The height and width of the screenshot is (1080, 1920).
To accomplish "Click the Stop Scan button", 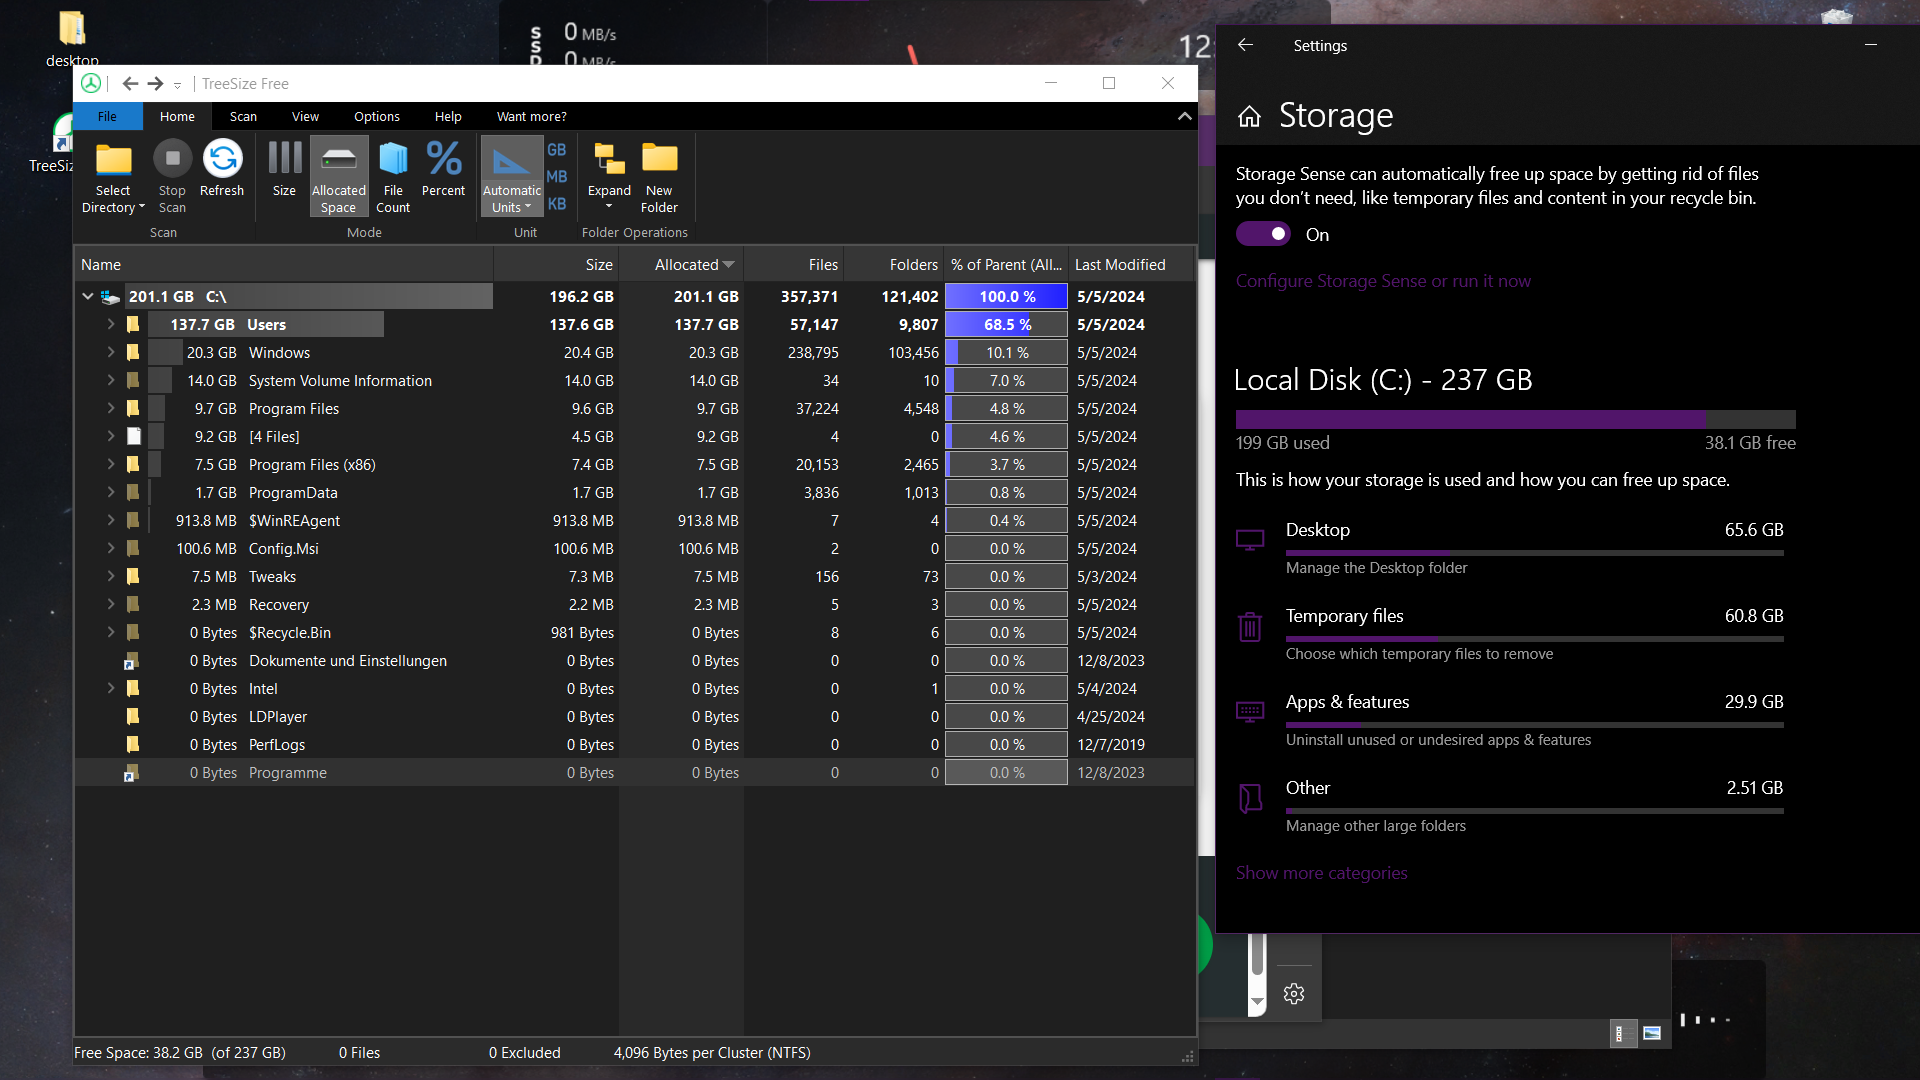I will [x=172, y=177].
